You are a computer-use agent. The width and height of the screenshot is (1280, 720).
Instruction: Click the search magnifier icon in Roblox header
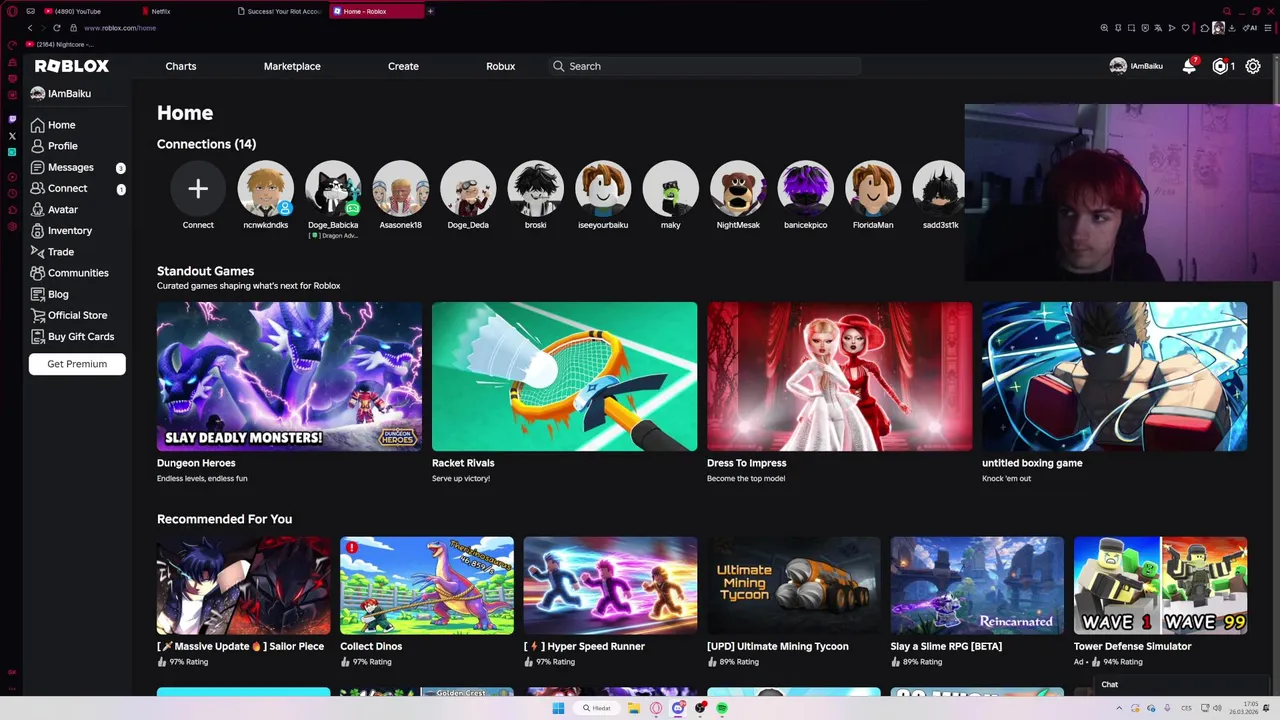[x=558, y=66]
